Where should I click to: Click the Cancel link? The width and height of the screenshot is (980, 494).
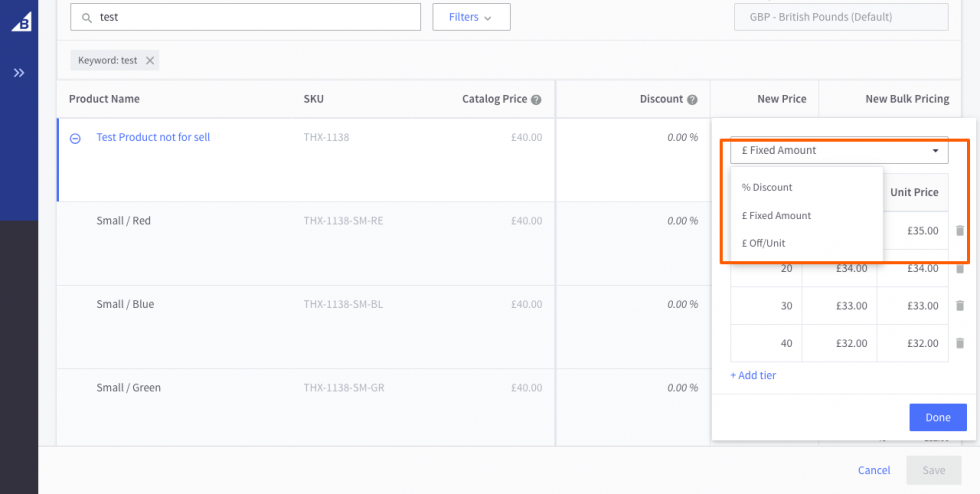pyautogui.click(x=873, y=470)
